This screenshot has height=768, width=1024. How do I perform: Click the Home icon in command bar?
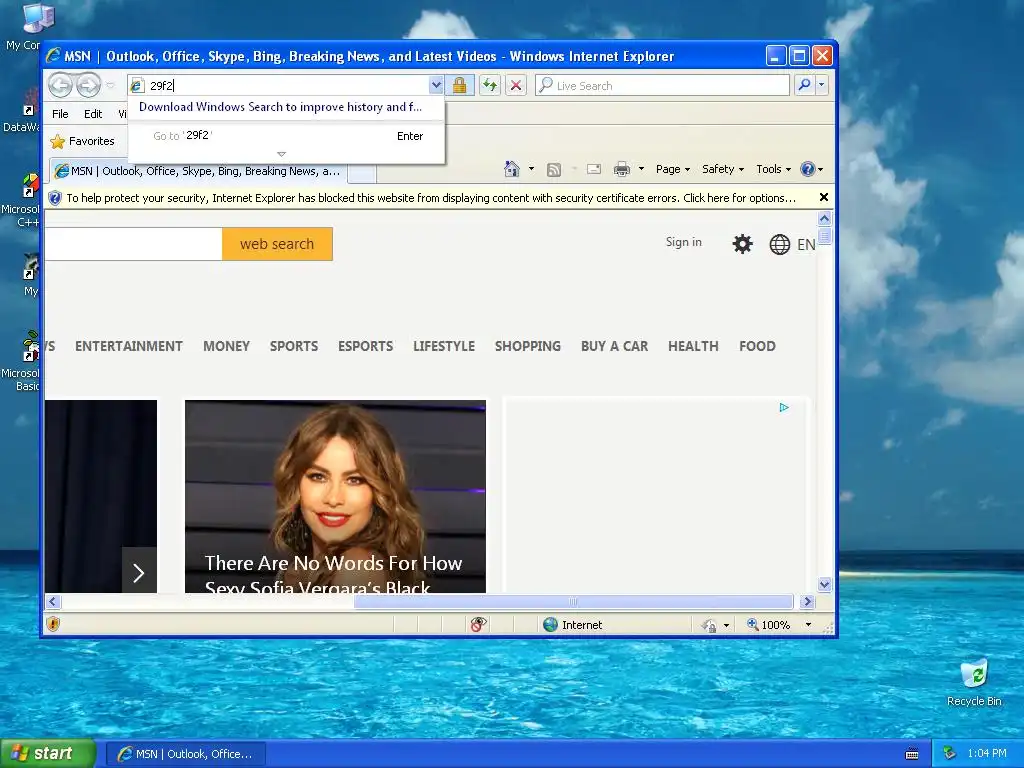512,169
